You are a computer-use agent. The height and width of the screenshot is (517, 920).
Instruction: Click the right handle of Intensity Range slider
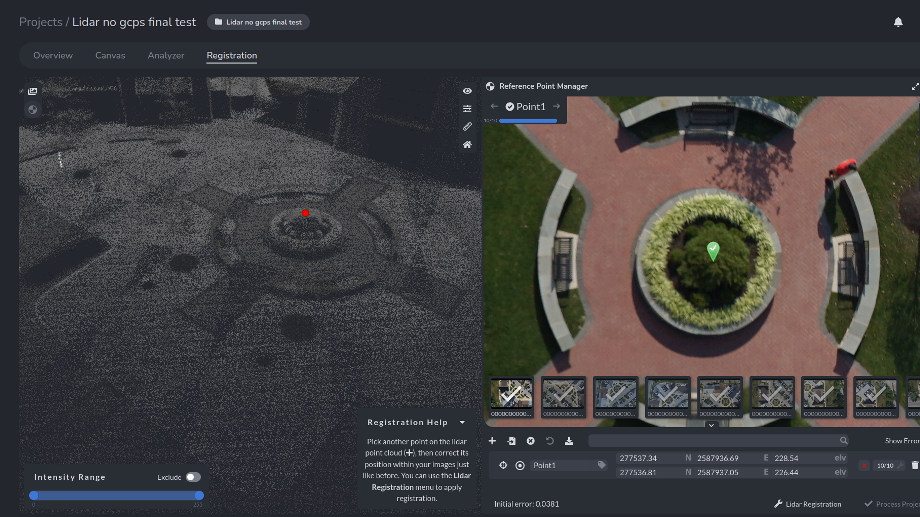(199, 495)
